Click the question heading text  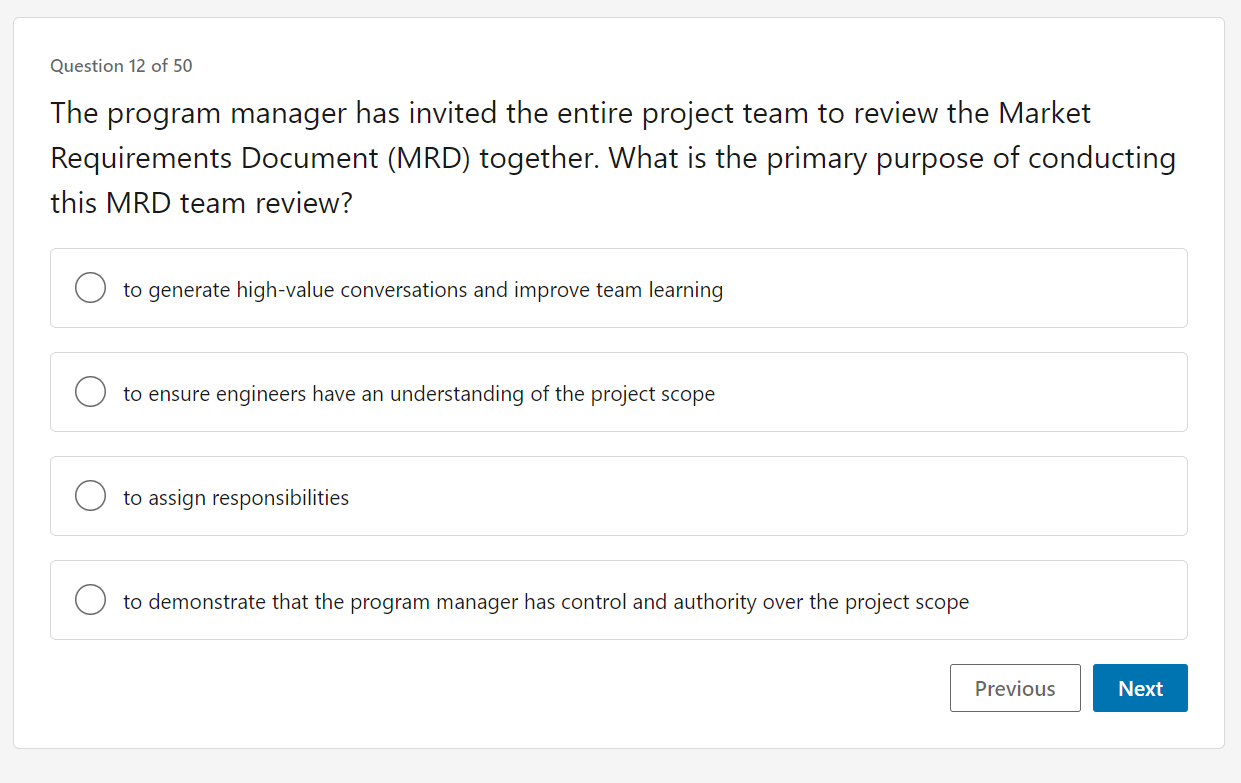click(612, 157)
